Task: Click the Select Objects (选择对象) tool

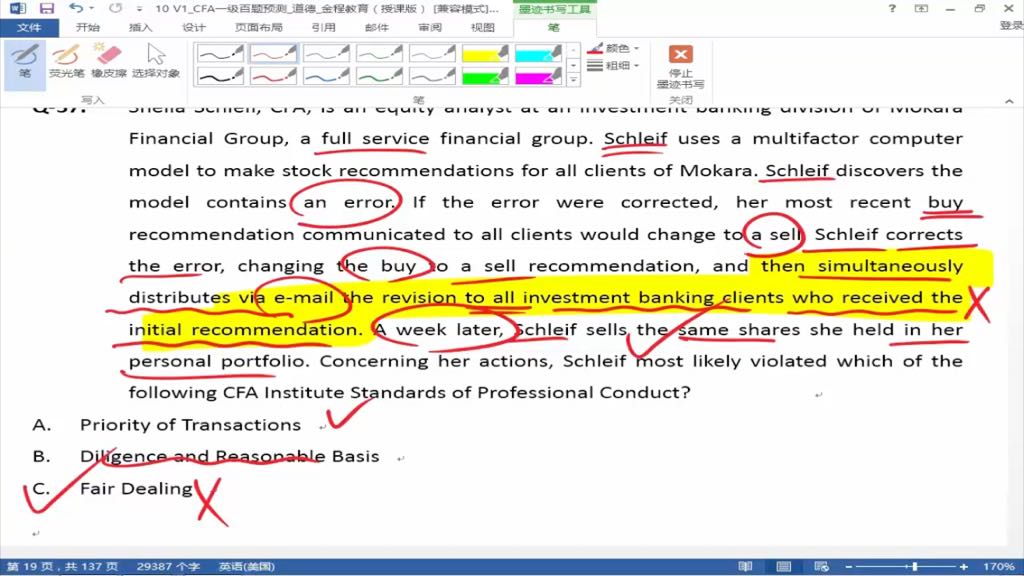Action: coord(156,60)
